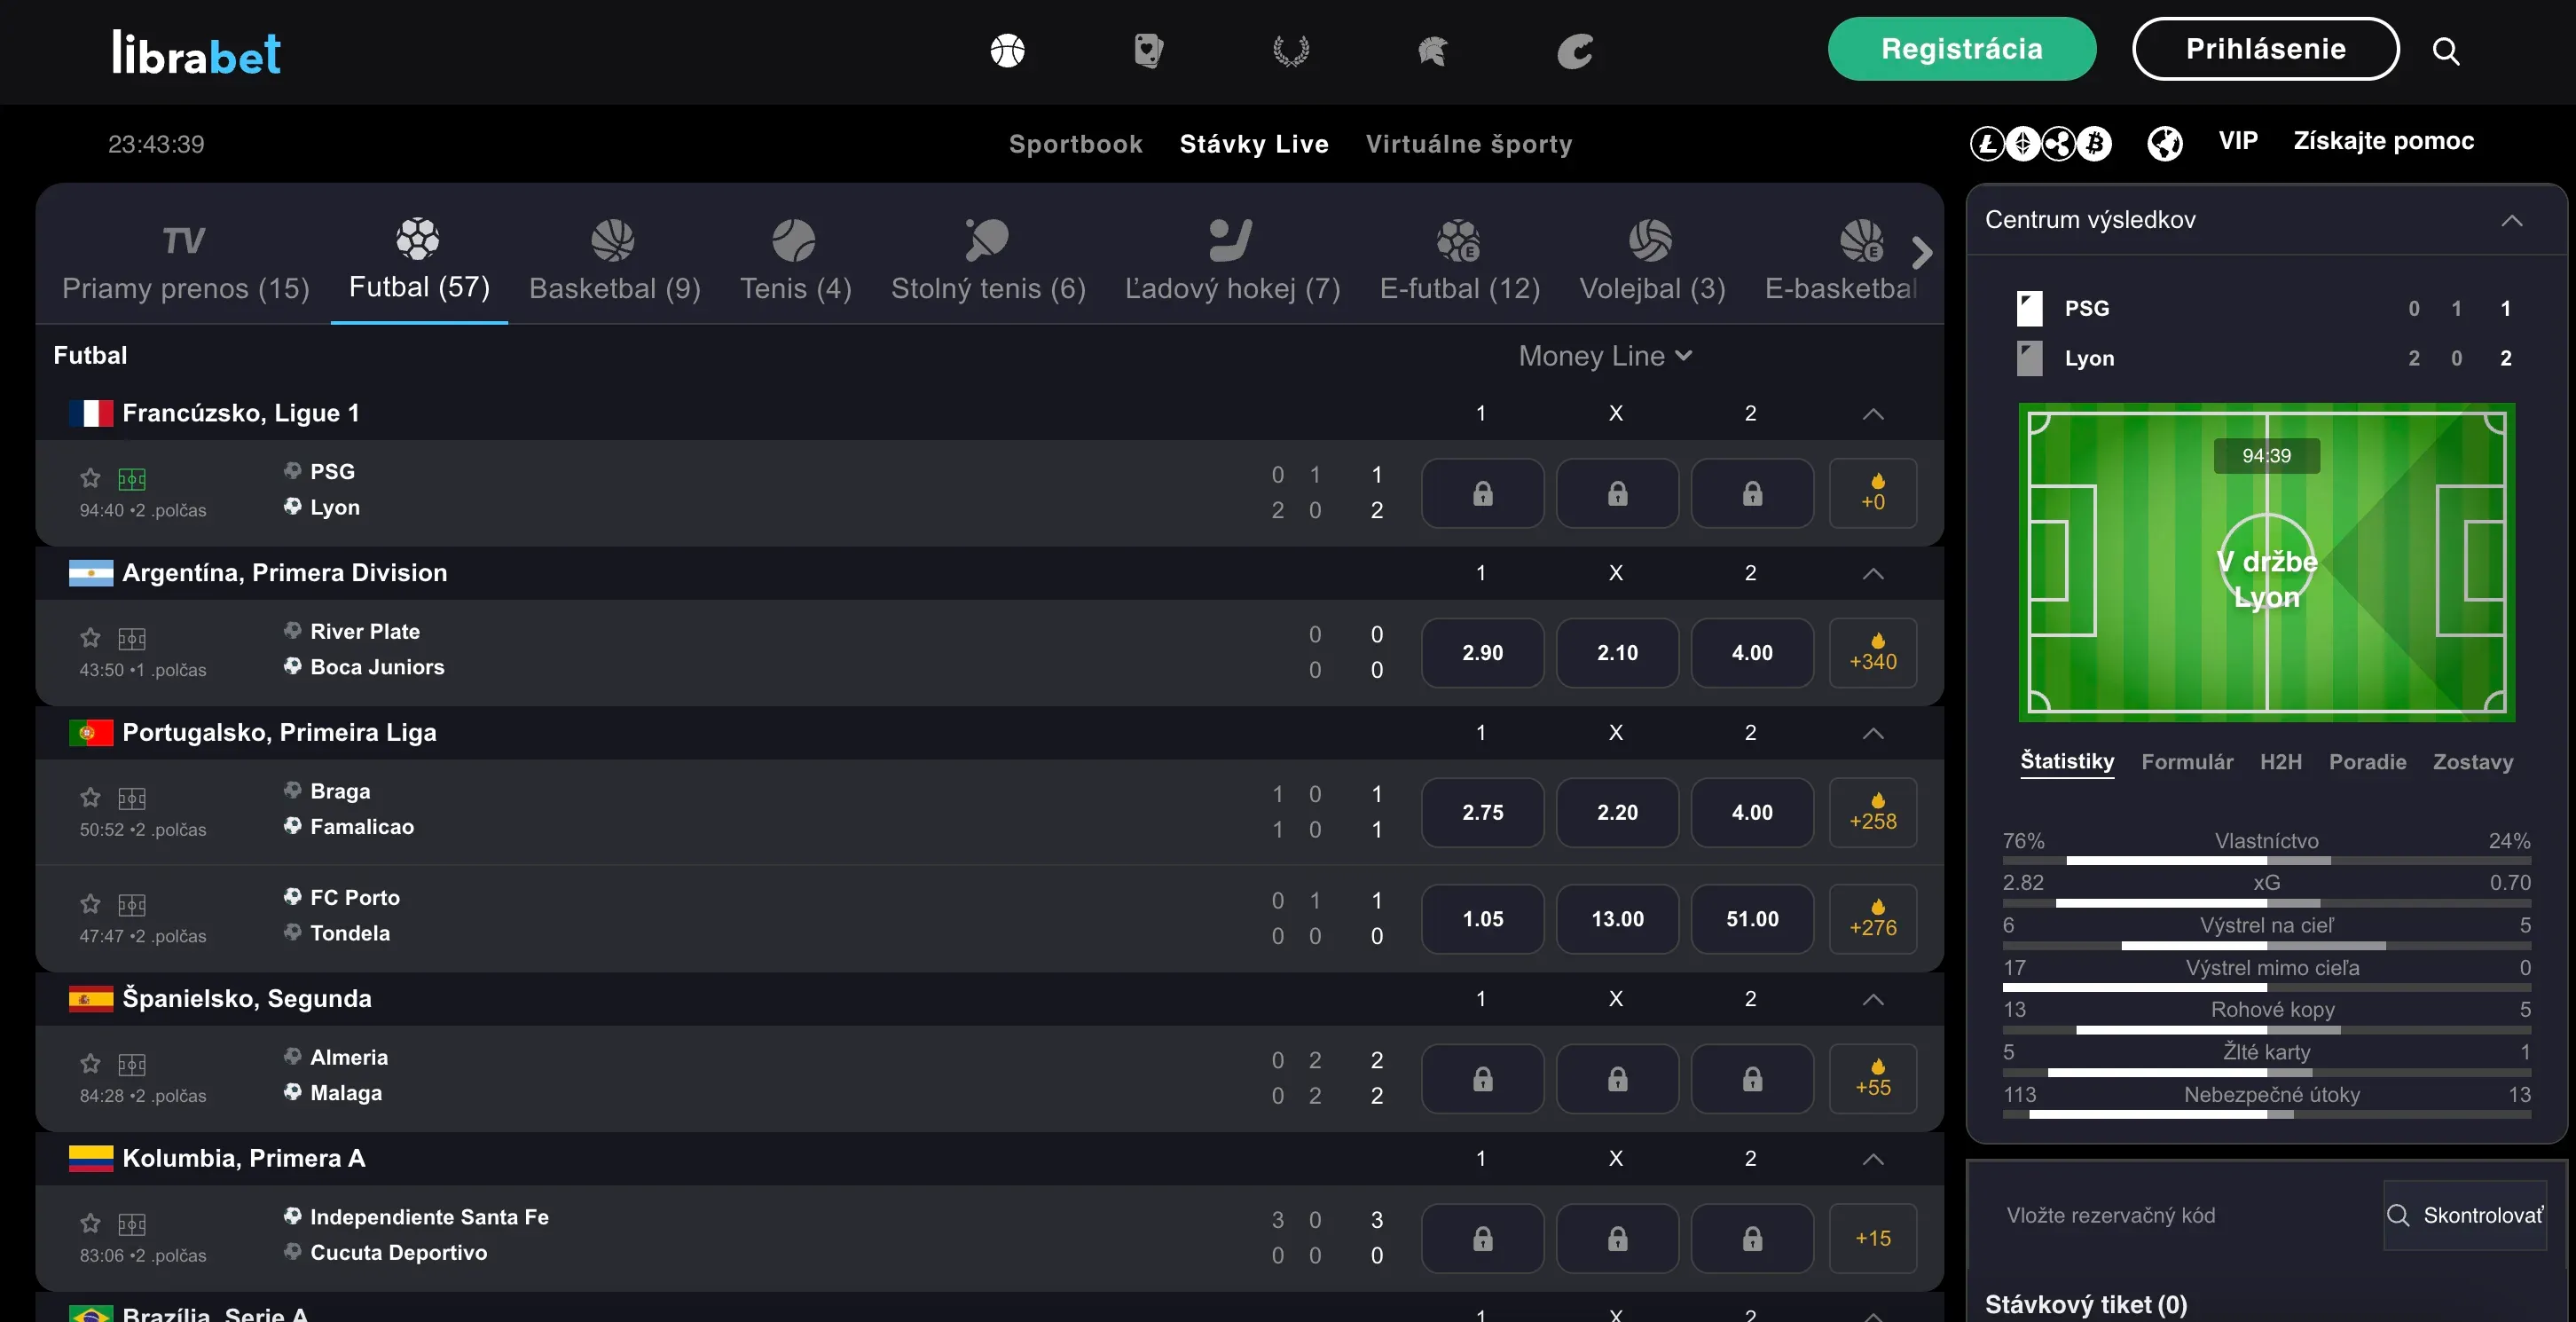Favorite the PSG vs Lyon match
Screen dimensions: 2576x1322
pos(90,478)
